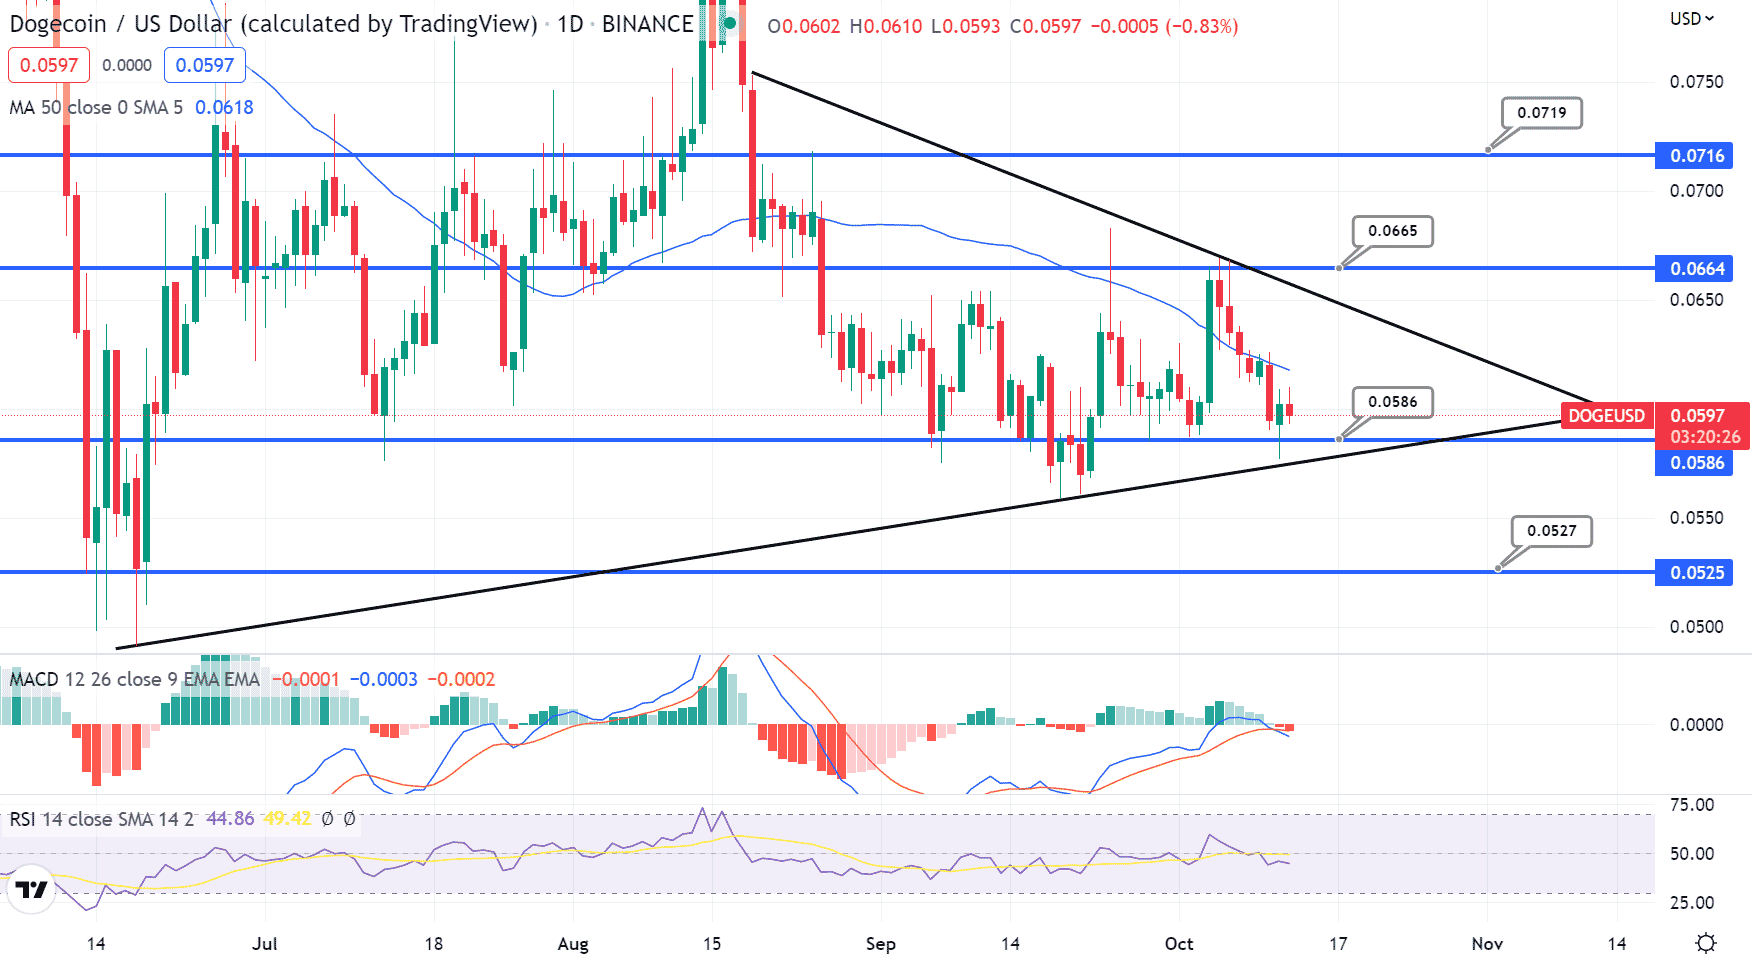Click the RSI value 44.86

(x=230, y=819)
